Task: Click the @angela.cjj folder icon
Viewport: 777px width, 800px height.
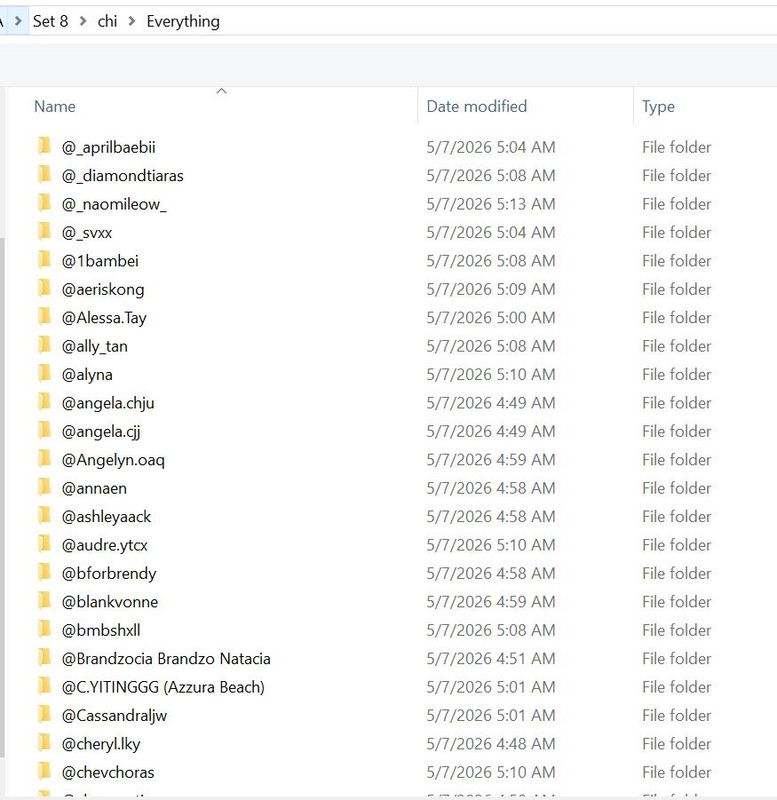Action: (44, 431)
